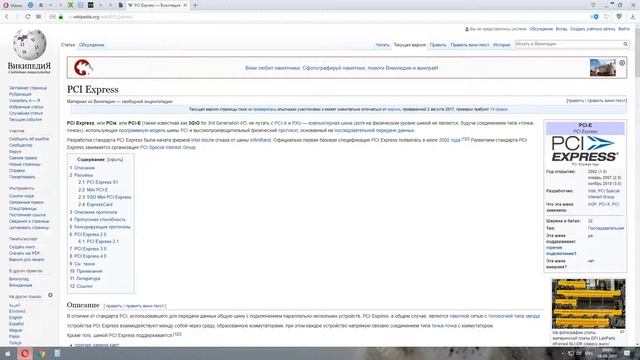
Task: Click the Windows Start button
Action: 7,353
